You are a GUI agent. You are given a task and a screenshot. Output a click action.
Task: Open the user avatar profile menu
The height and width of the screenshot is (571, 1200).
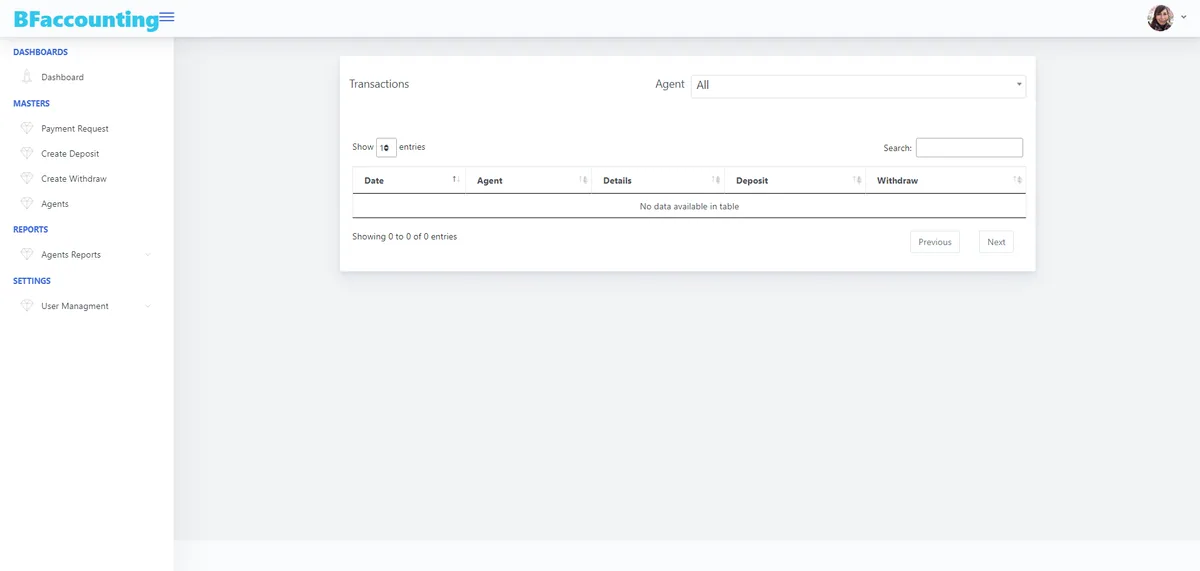(1160, 18)
